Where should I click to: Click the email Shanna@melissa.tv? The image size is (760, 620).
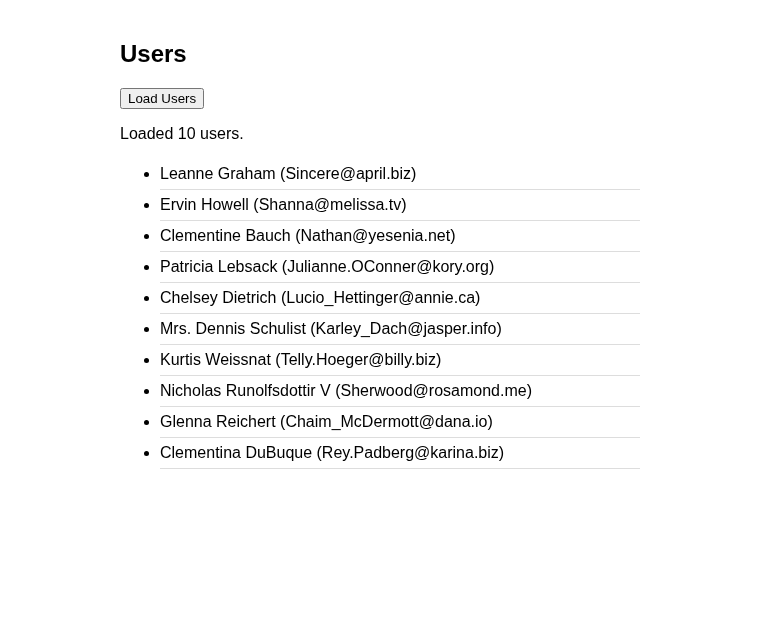(330, 205)
